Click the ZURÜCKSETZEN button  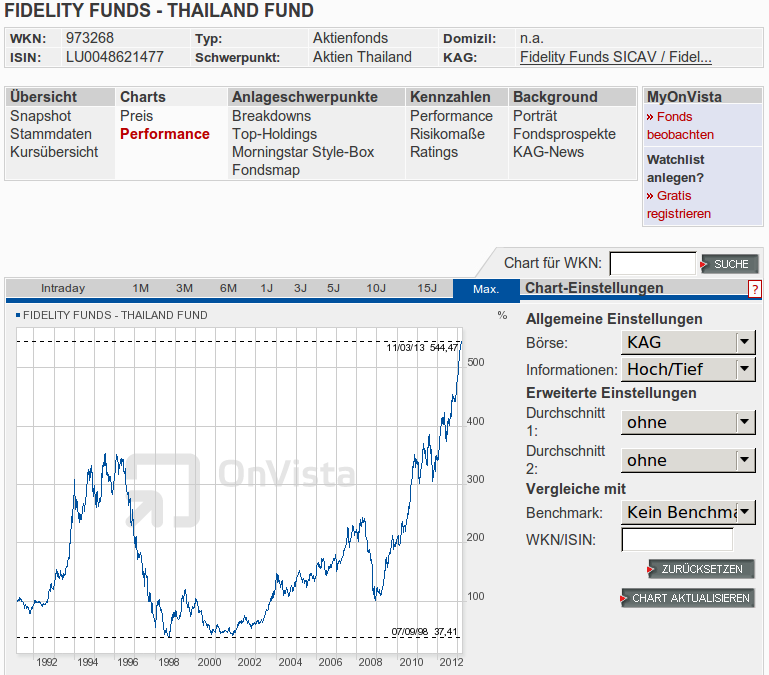pos(701,569)
